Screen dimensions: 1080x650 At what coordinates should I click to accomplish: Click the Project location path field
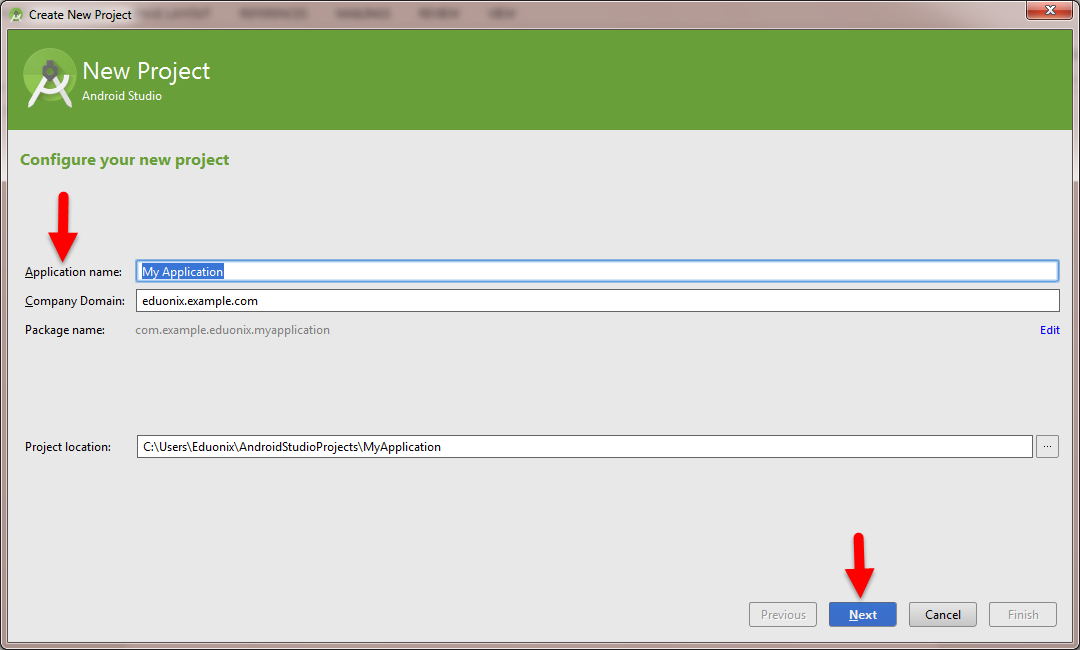tap(584, 446)
